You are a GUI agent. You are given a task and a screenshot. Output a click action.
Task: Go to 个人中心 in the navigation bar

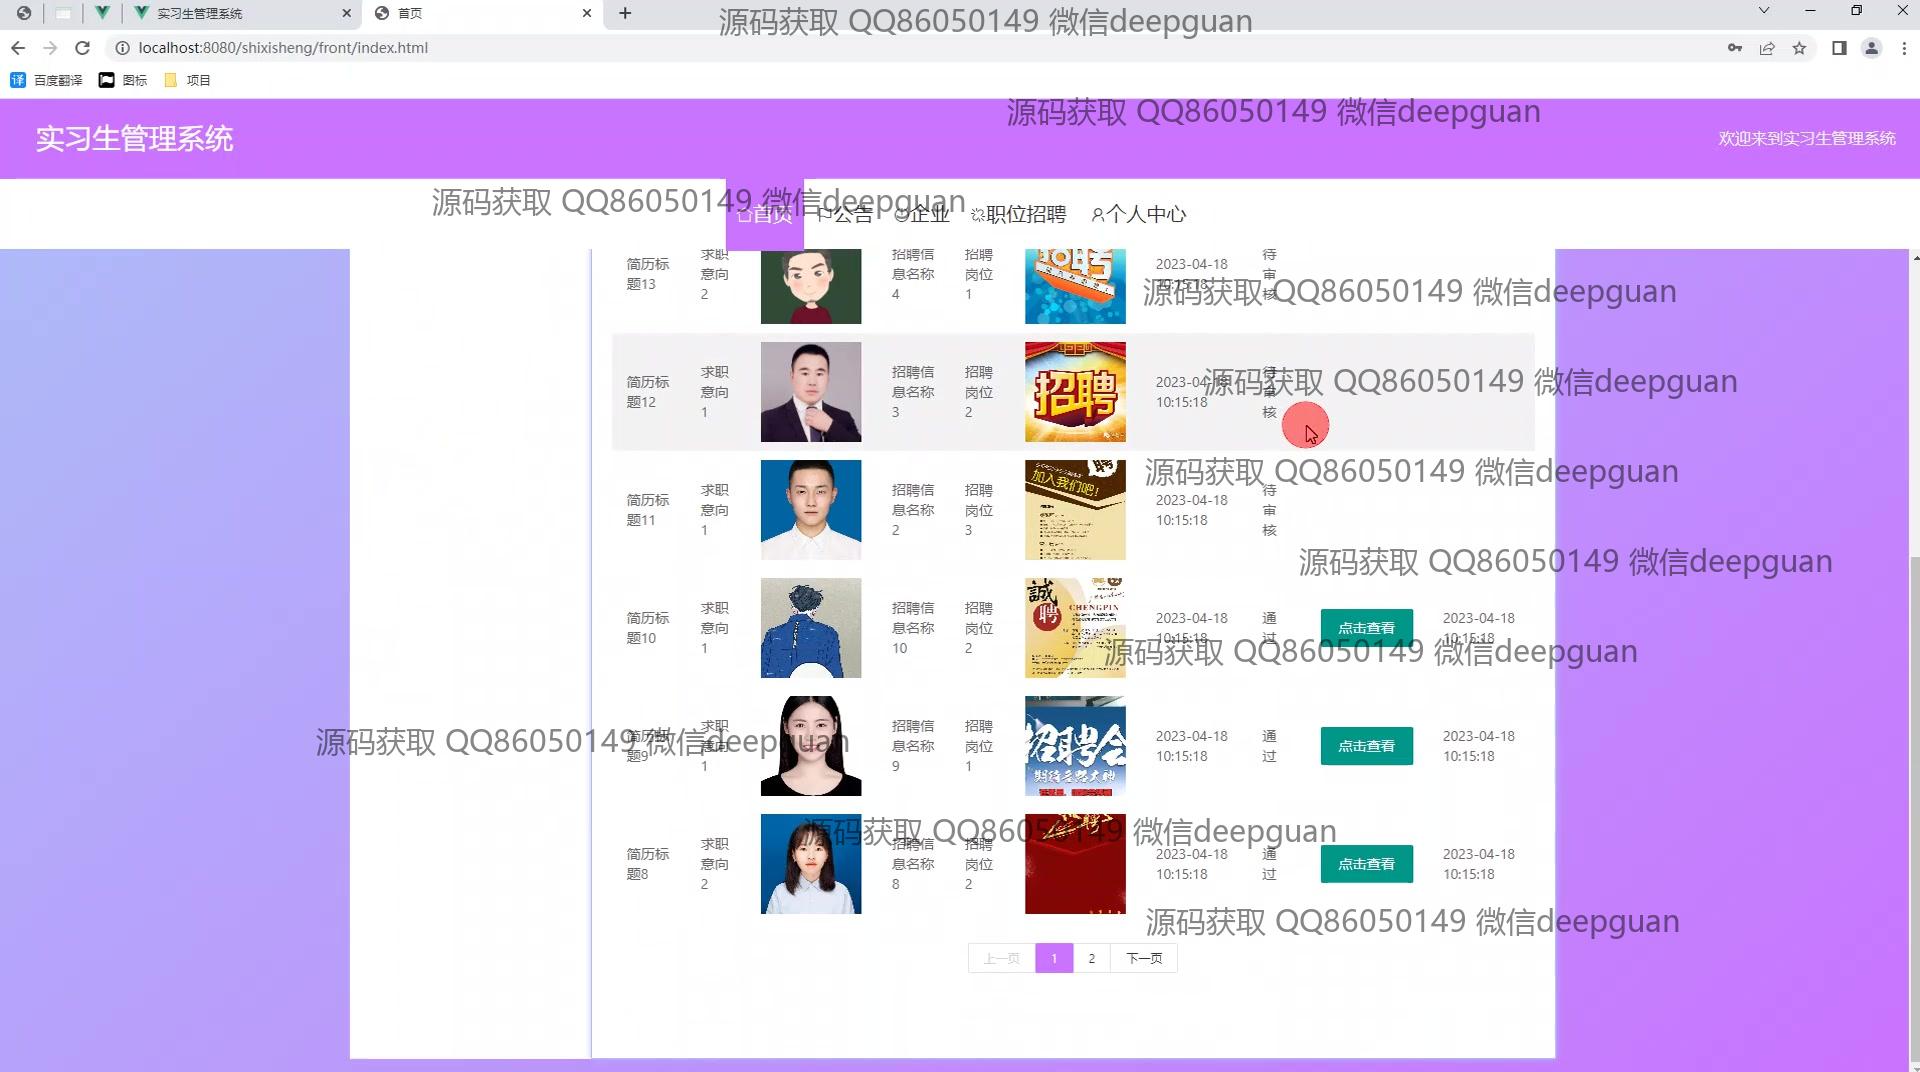click(1138, 214)
